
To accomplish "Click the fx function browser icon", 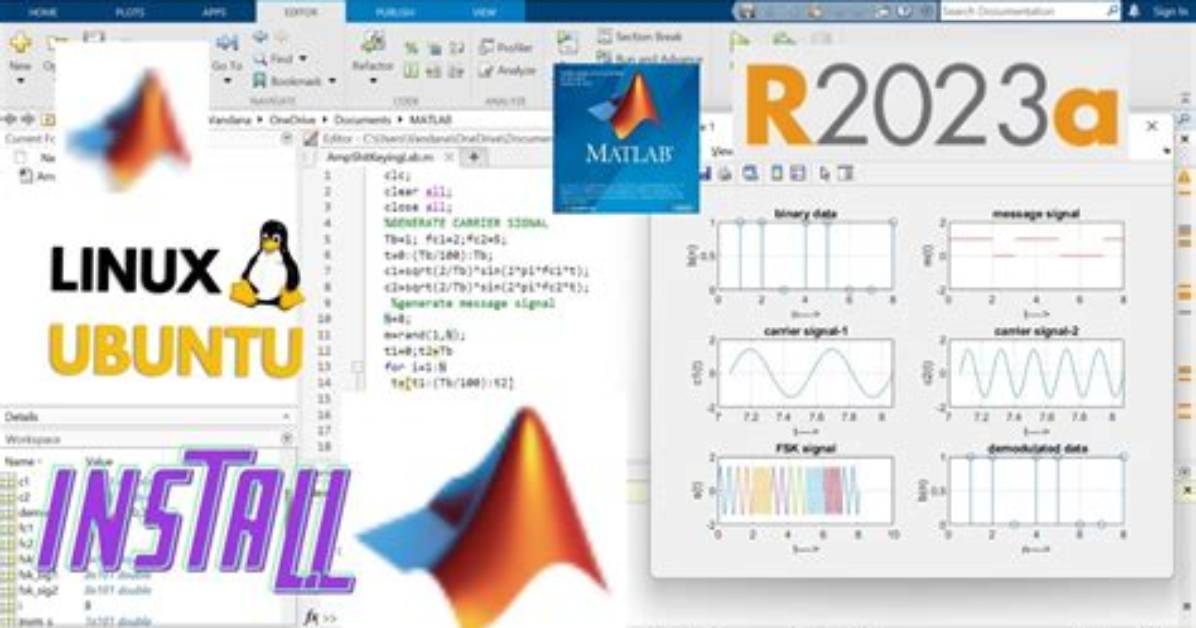I will click(x=312, y=617).
